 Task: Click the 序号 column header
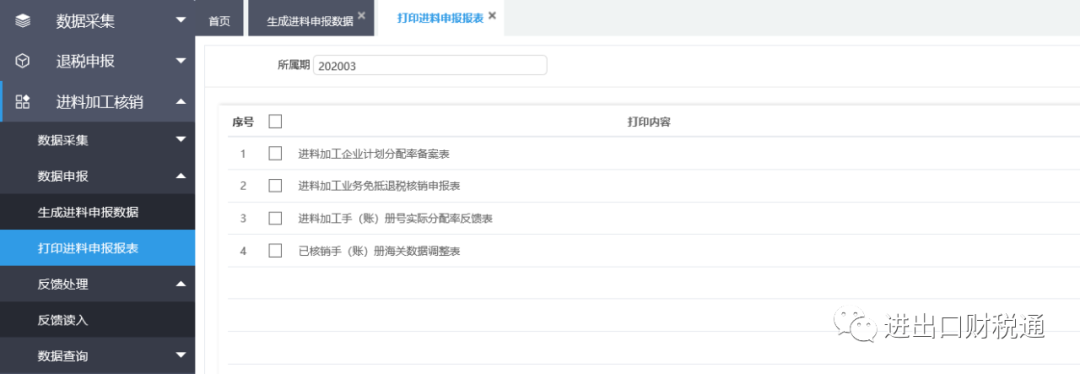[242, 122]
